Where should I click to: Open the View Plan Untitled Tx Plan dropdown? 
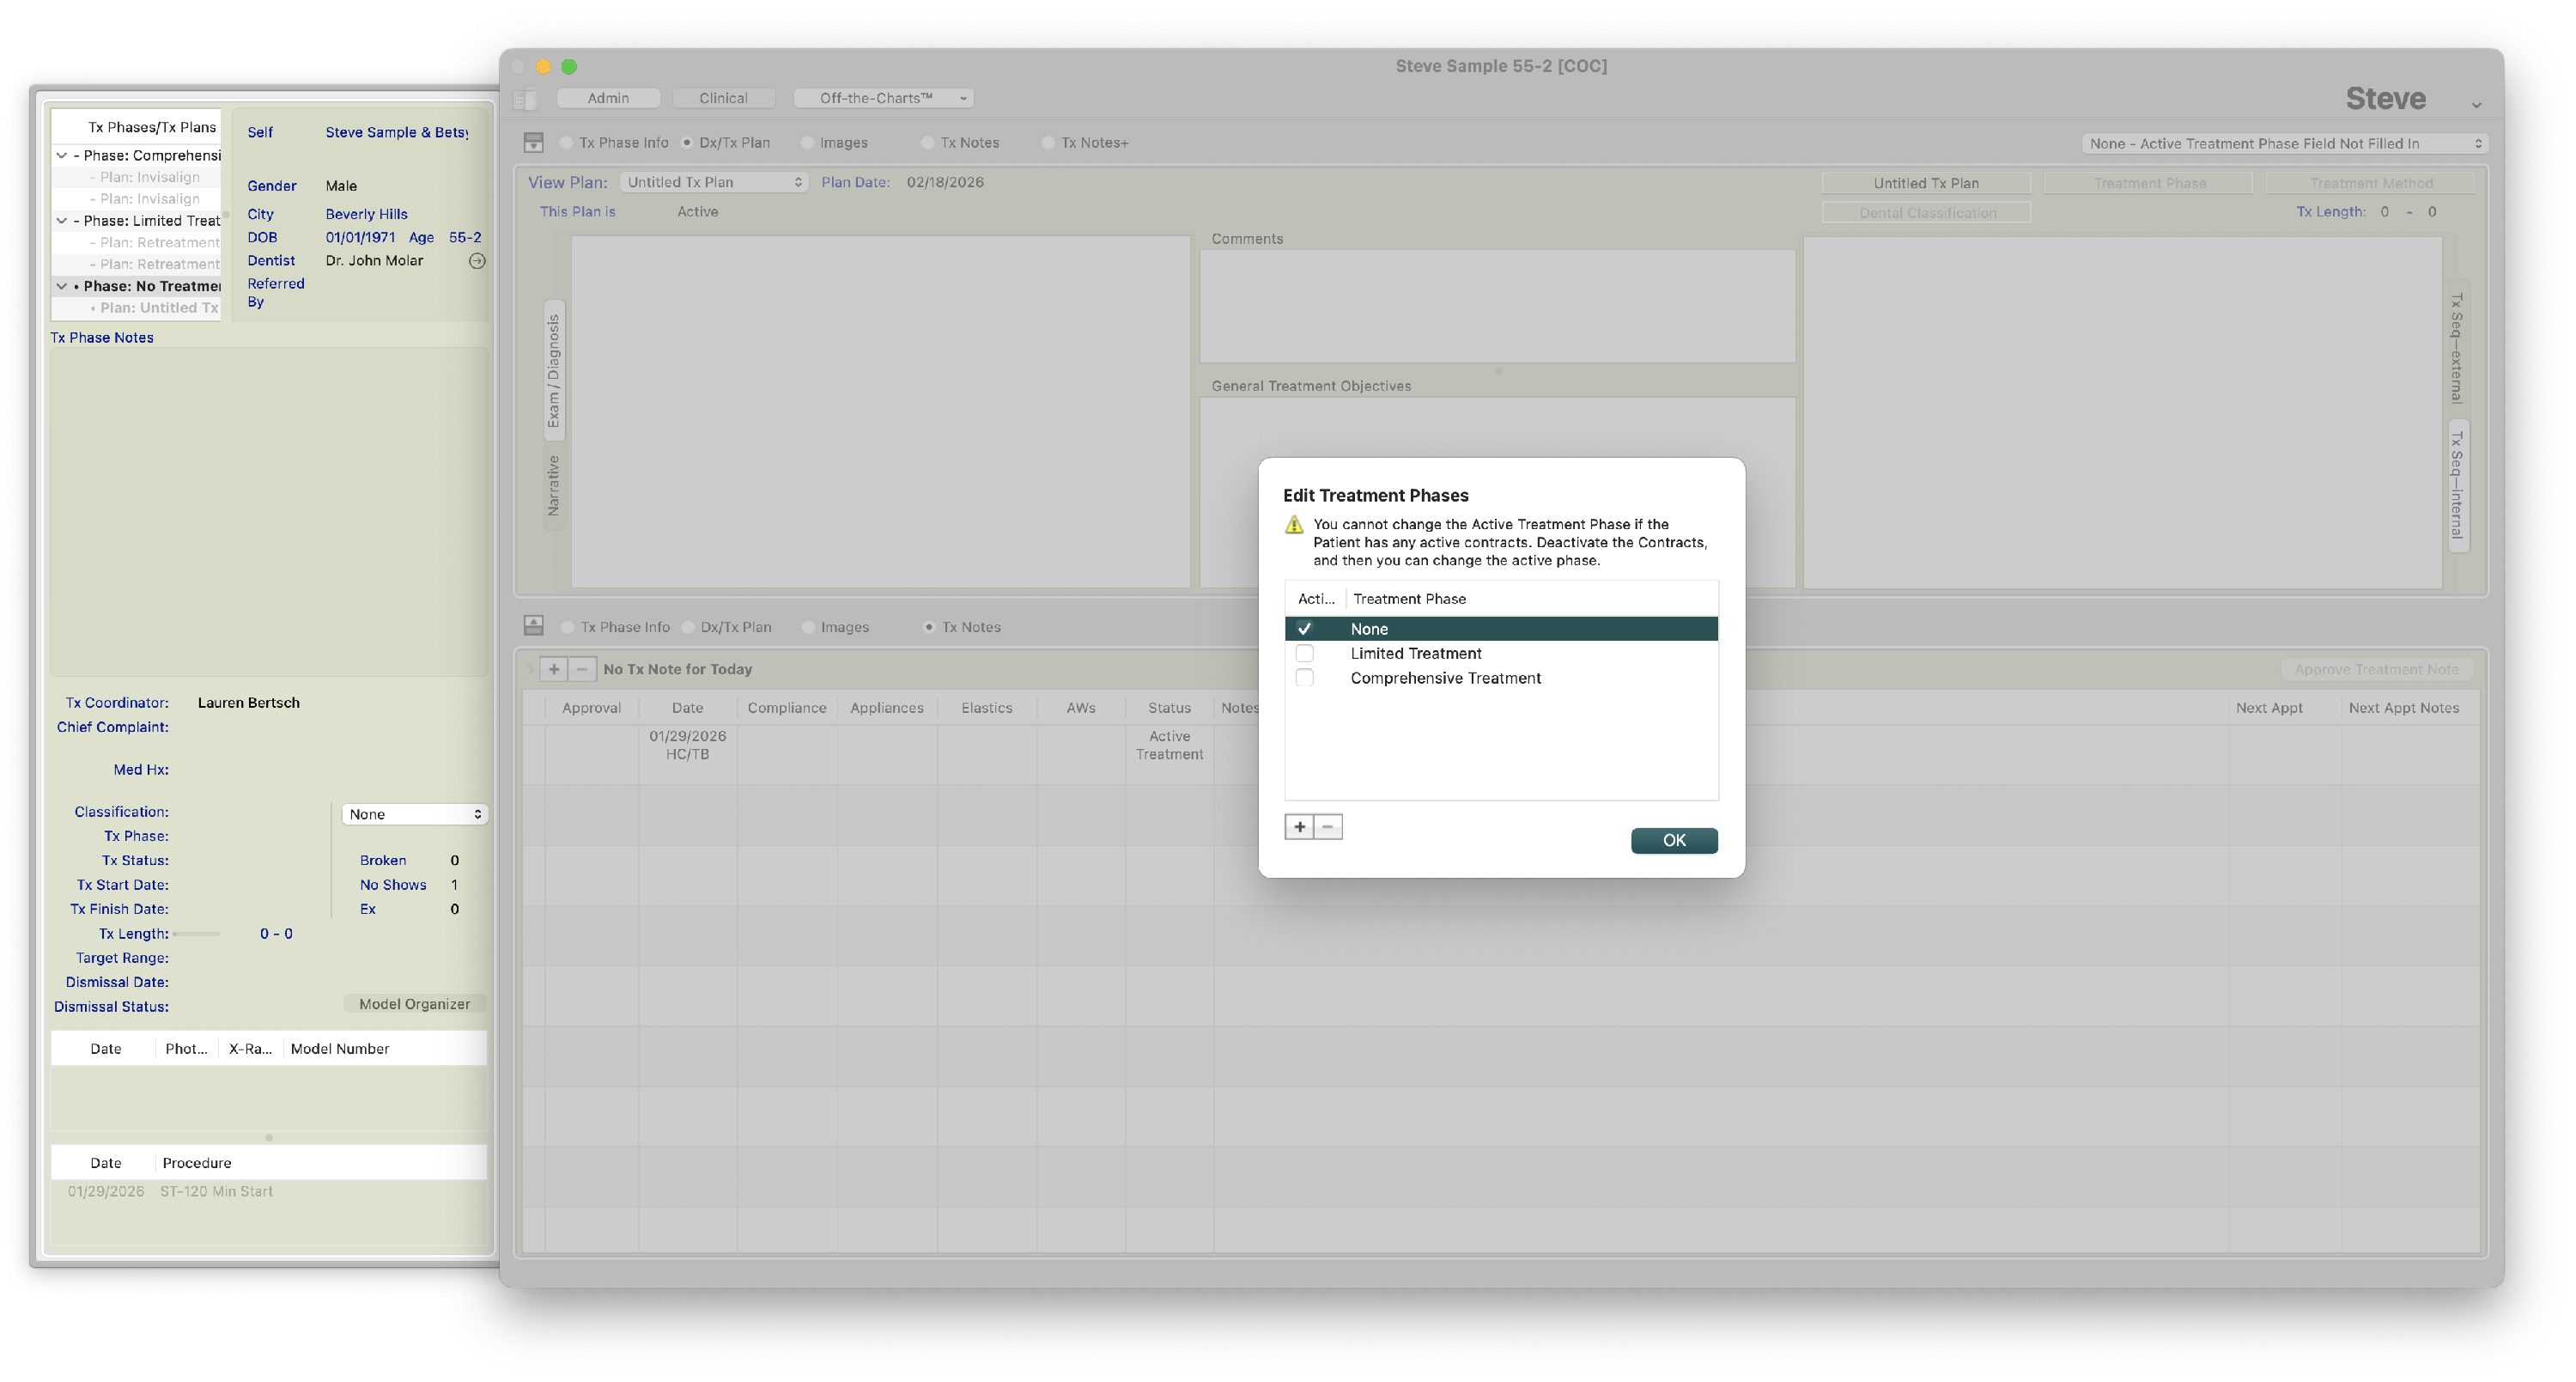713,182
